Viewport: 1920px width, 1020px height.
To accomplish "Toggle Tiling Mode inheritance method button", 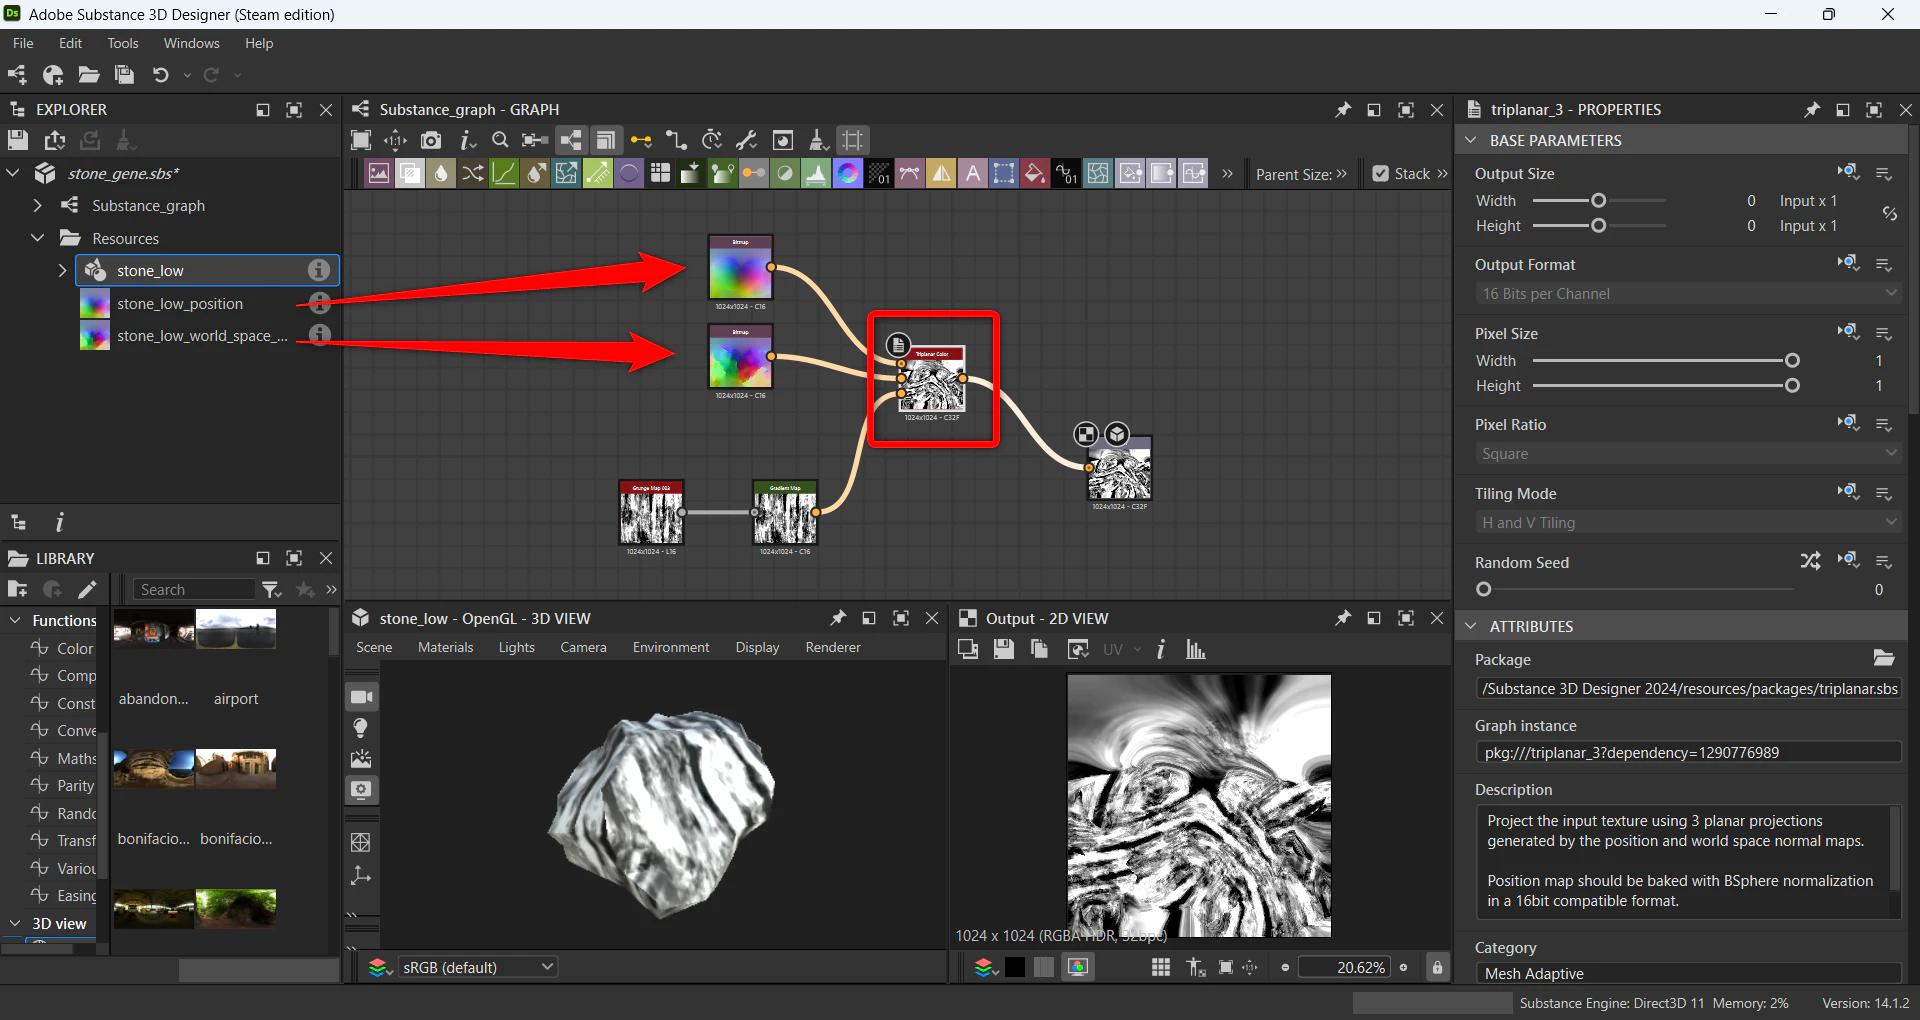I will 1849,492.
